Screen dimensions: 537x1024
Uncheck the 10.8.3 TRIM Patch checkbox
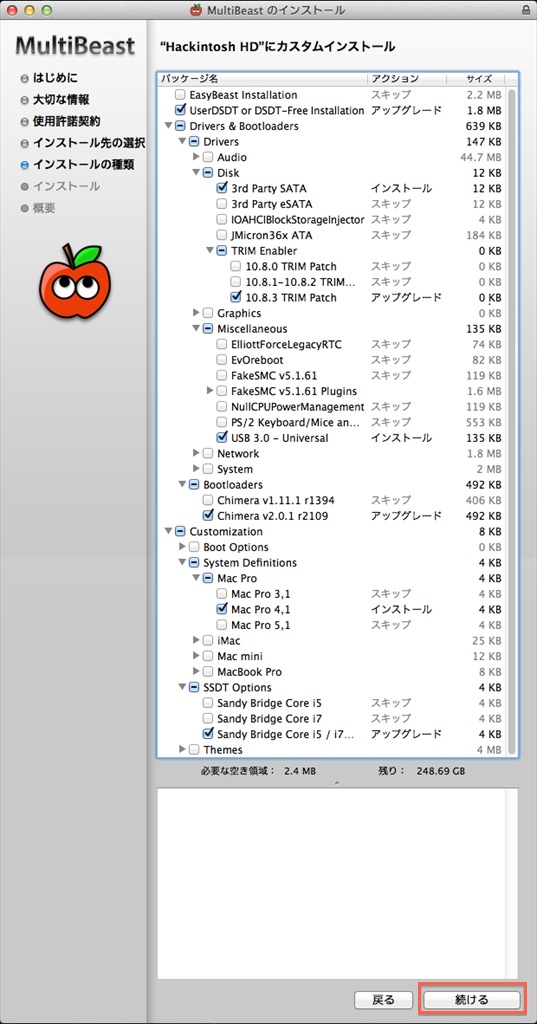pos(236,297)
